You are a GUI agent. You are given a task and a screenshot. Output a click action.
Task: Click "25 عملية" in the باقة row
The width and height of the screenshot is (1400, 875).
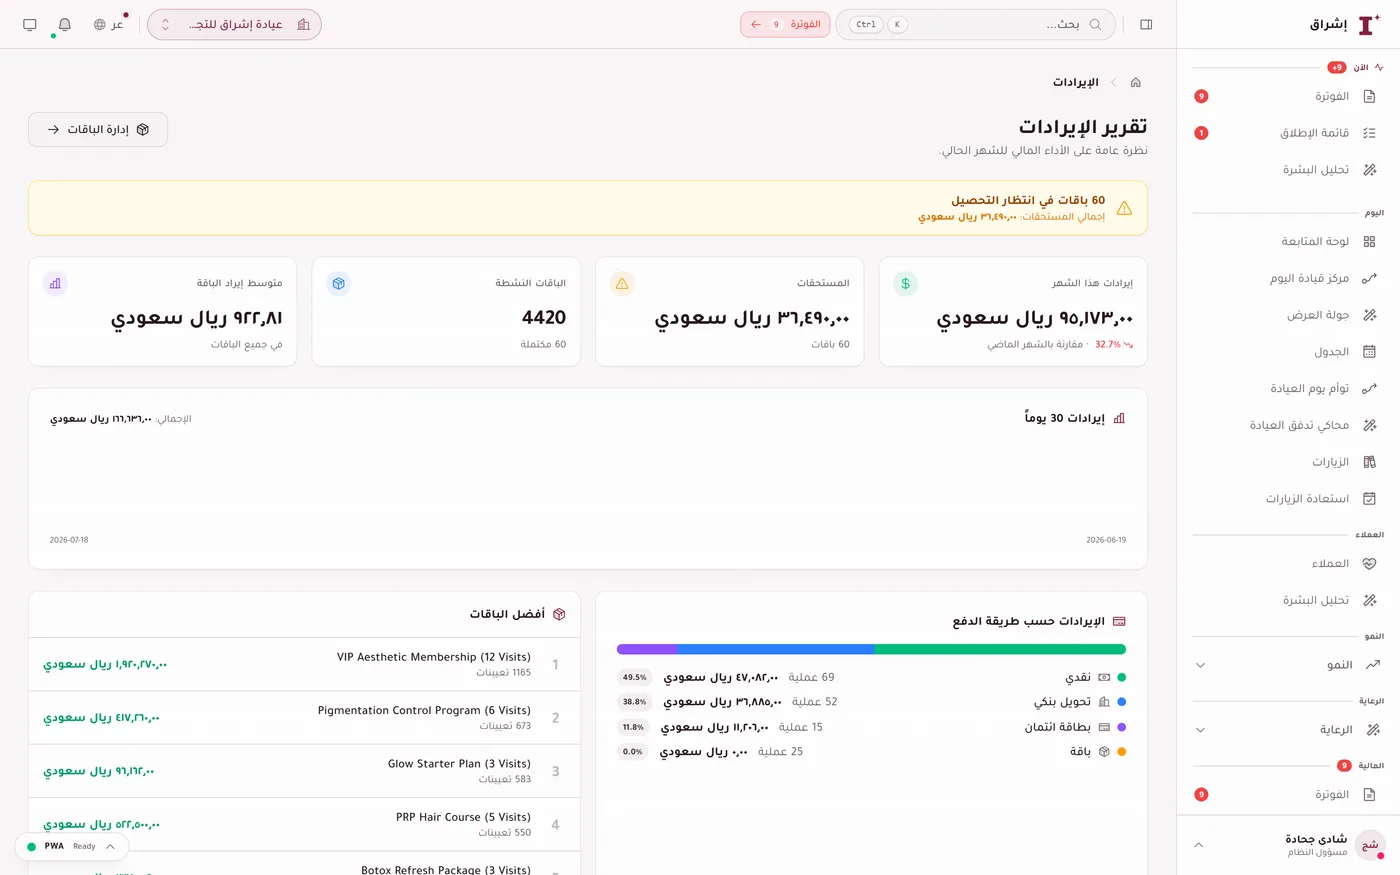click(780, 752)
